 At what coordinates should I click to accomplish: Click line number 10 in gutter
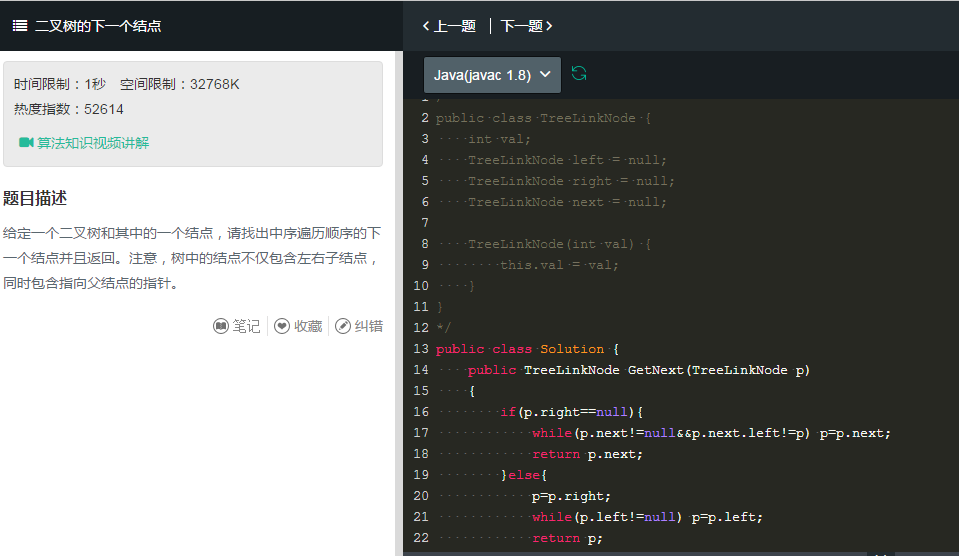coord(421,286)
